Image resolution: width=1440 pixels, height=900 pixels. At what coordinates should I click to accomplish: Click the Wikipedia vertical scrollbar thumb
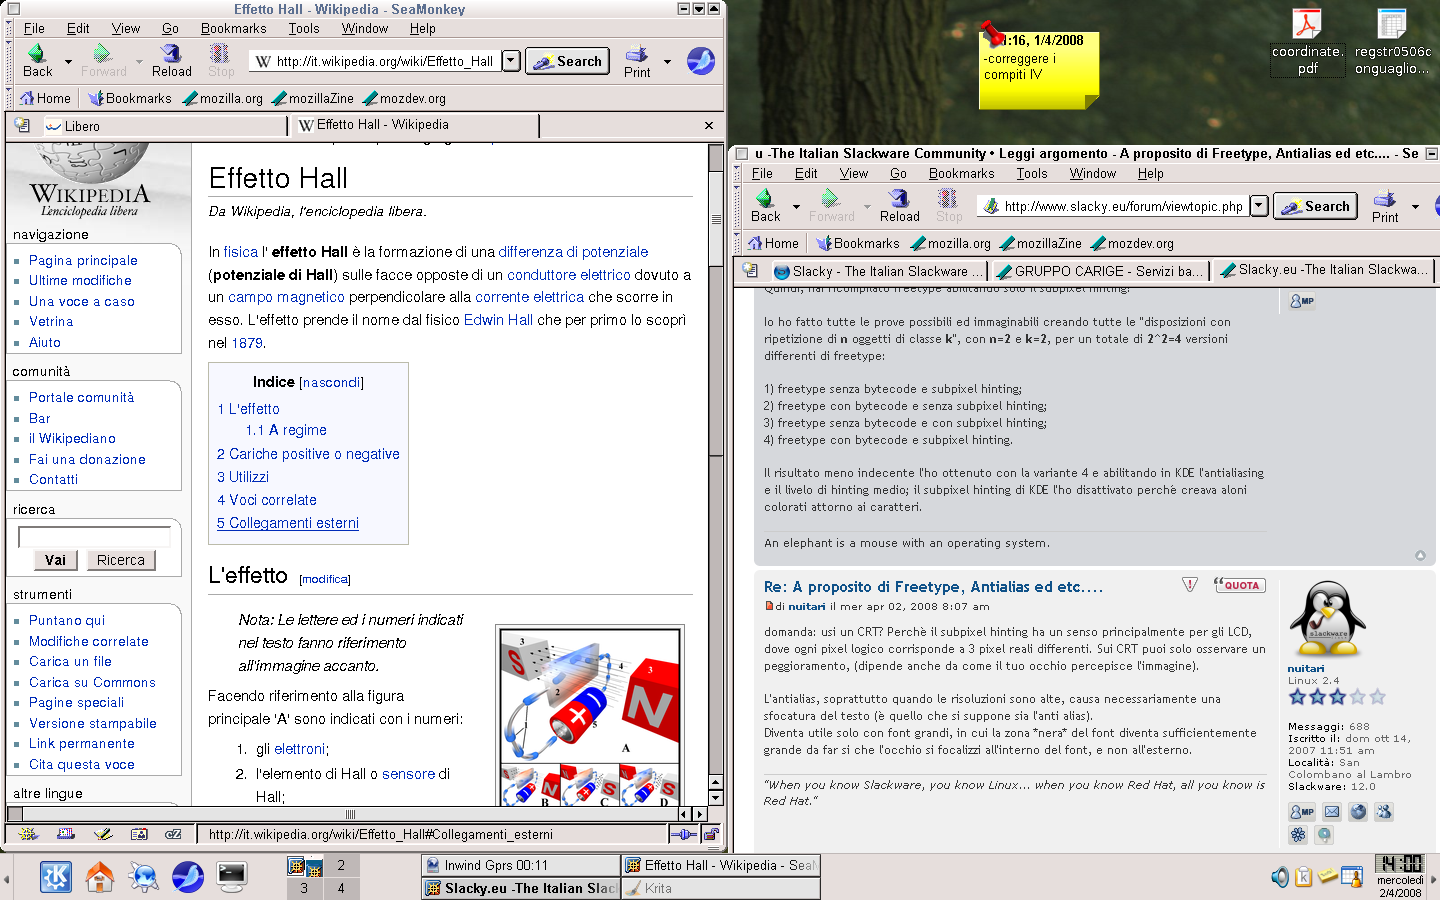(x=716, y=218)
